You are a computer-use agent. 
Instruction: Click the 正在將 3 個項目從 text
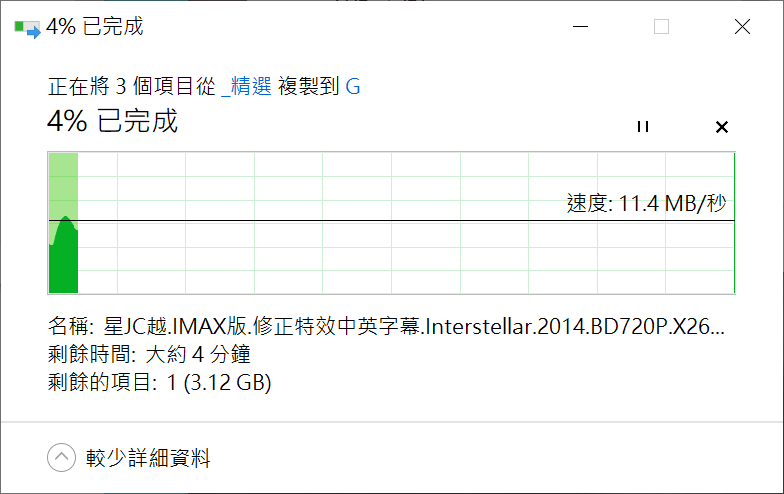tap(131, 87)
